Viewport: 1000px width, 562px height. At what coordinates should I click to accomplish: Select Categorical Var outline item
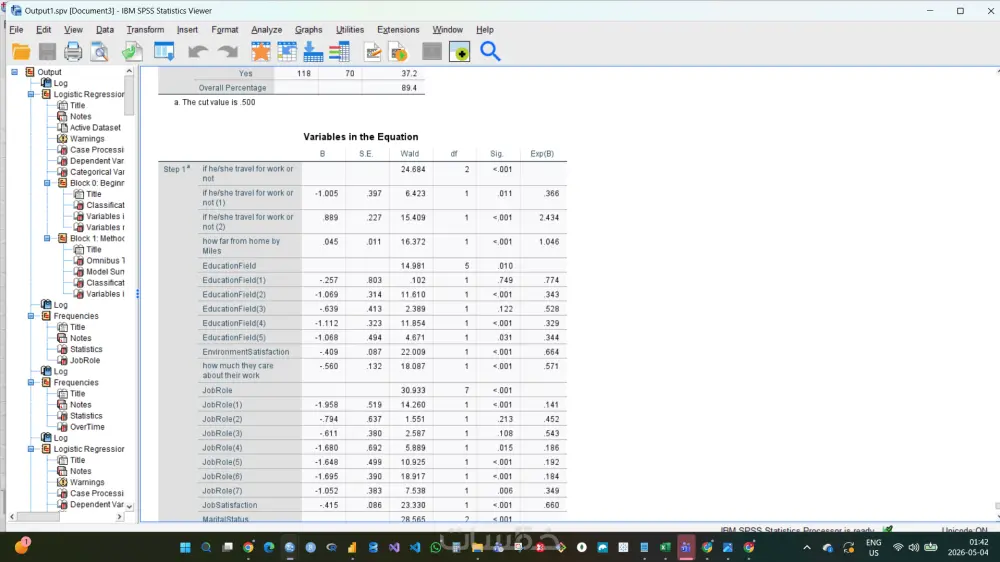pyautogui.click(x=97, y=172)
